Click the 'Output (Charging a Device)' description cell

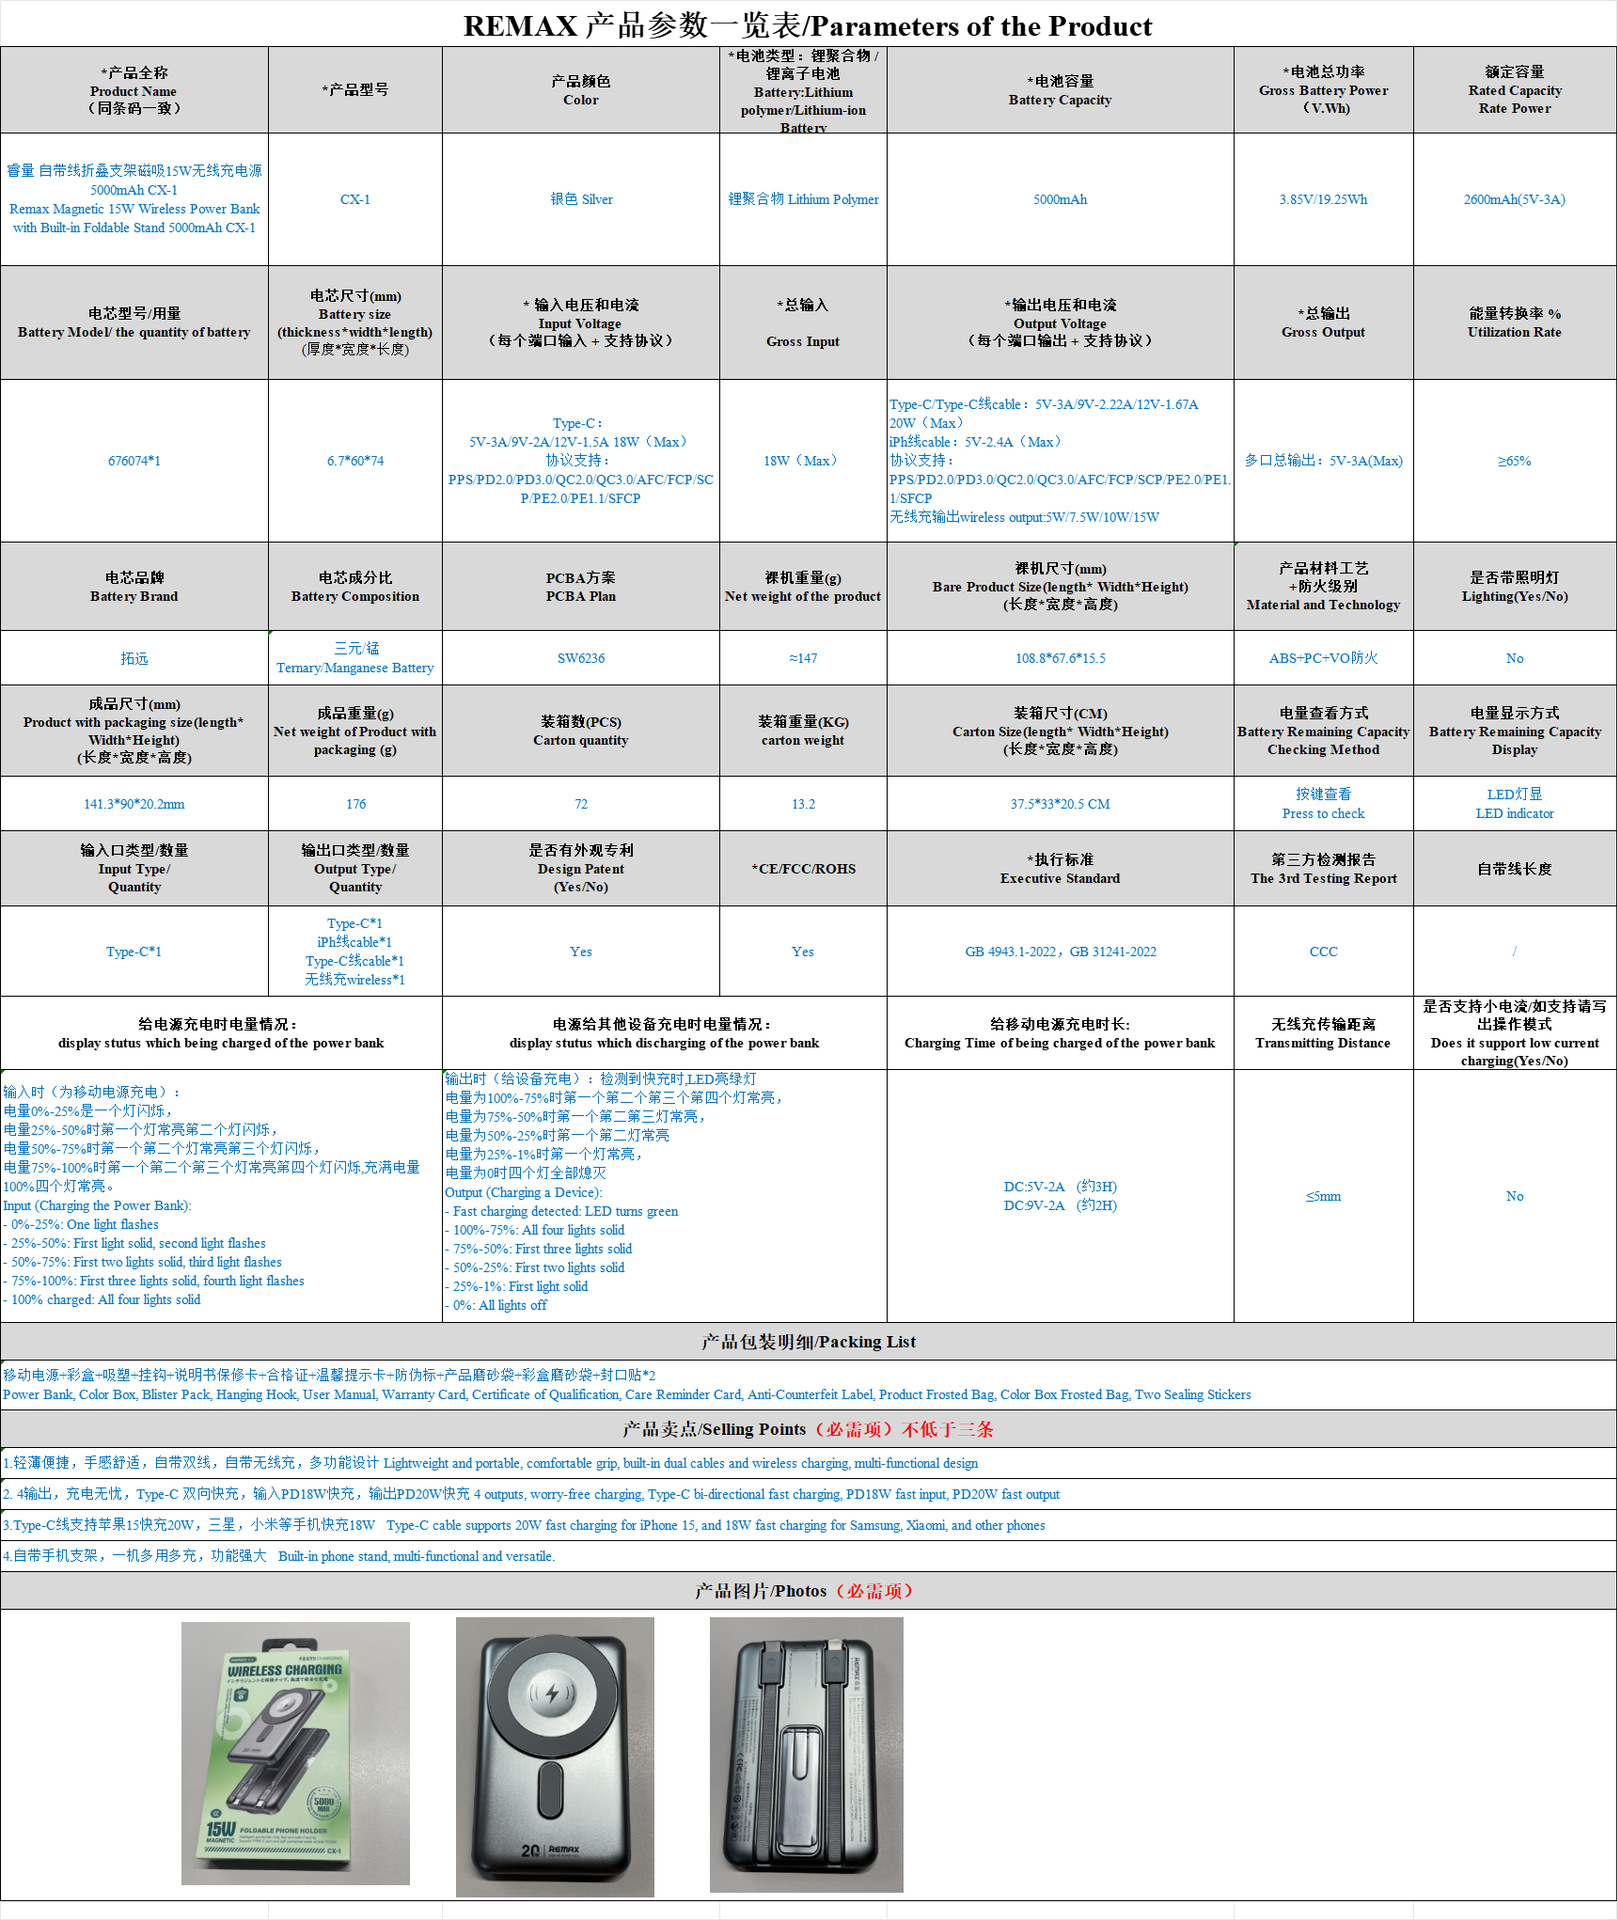pos(664,1196)
